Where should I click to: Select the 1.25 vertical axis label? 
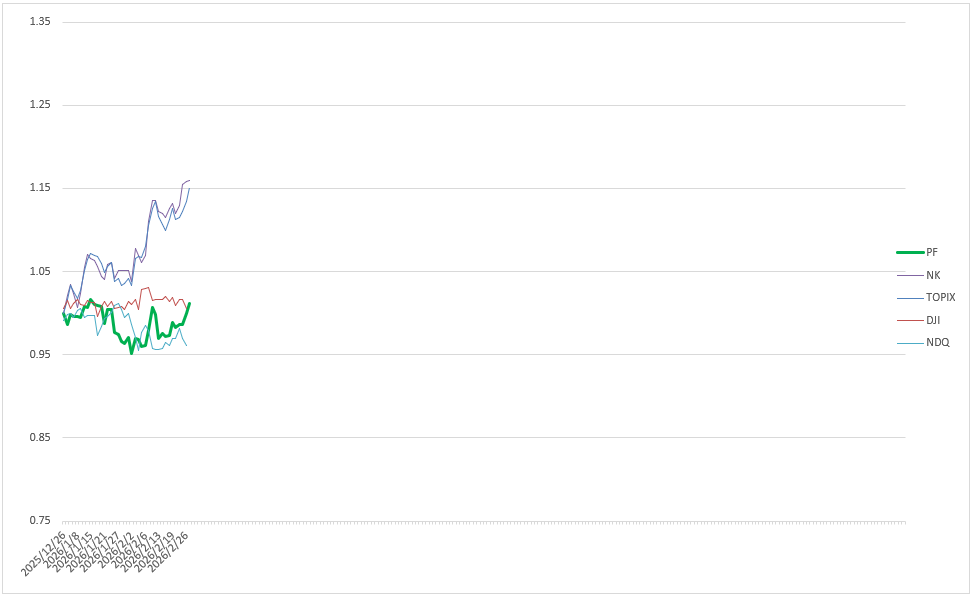(x=40, y=105)
